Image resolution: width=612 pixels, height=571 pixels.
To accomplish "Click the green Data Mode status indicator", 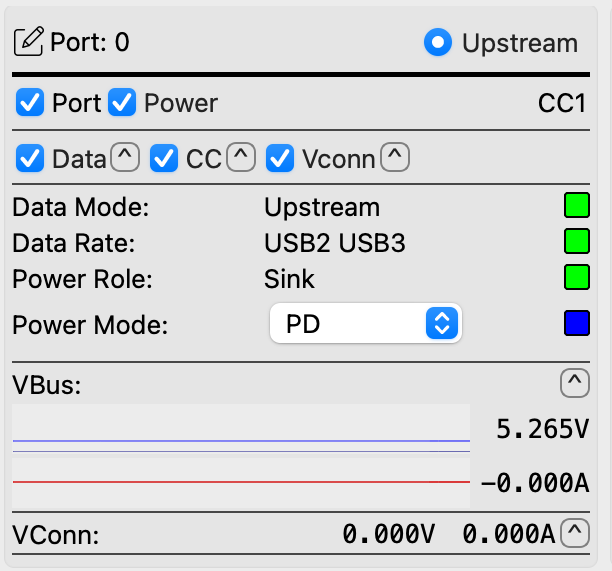I will [576, 207].
